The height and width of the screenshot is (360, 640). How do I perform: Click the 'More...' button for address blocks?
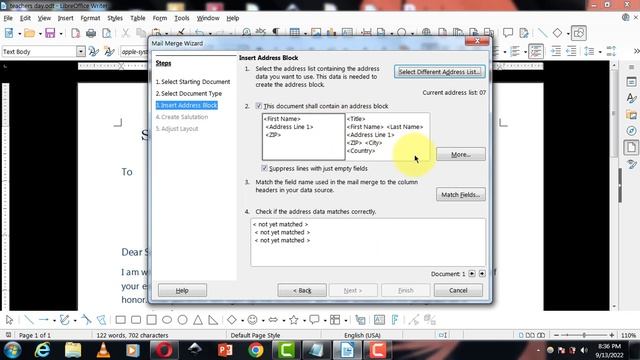pos(461,154)
